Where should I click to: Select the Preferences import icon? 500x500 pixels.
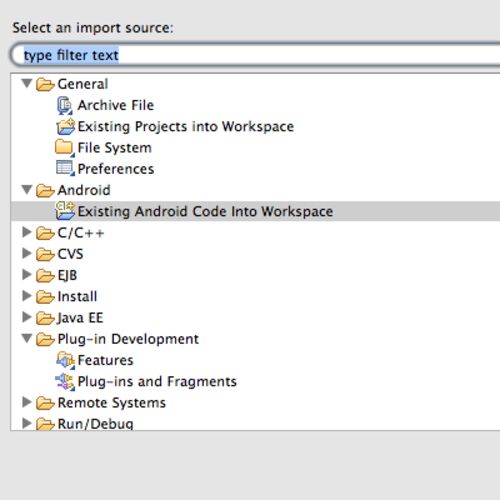pyautogui.click(x=65, y=168)
